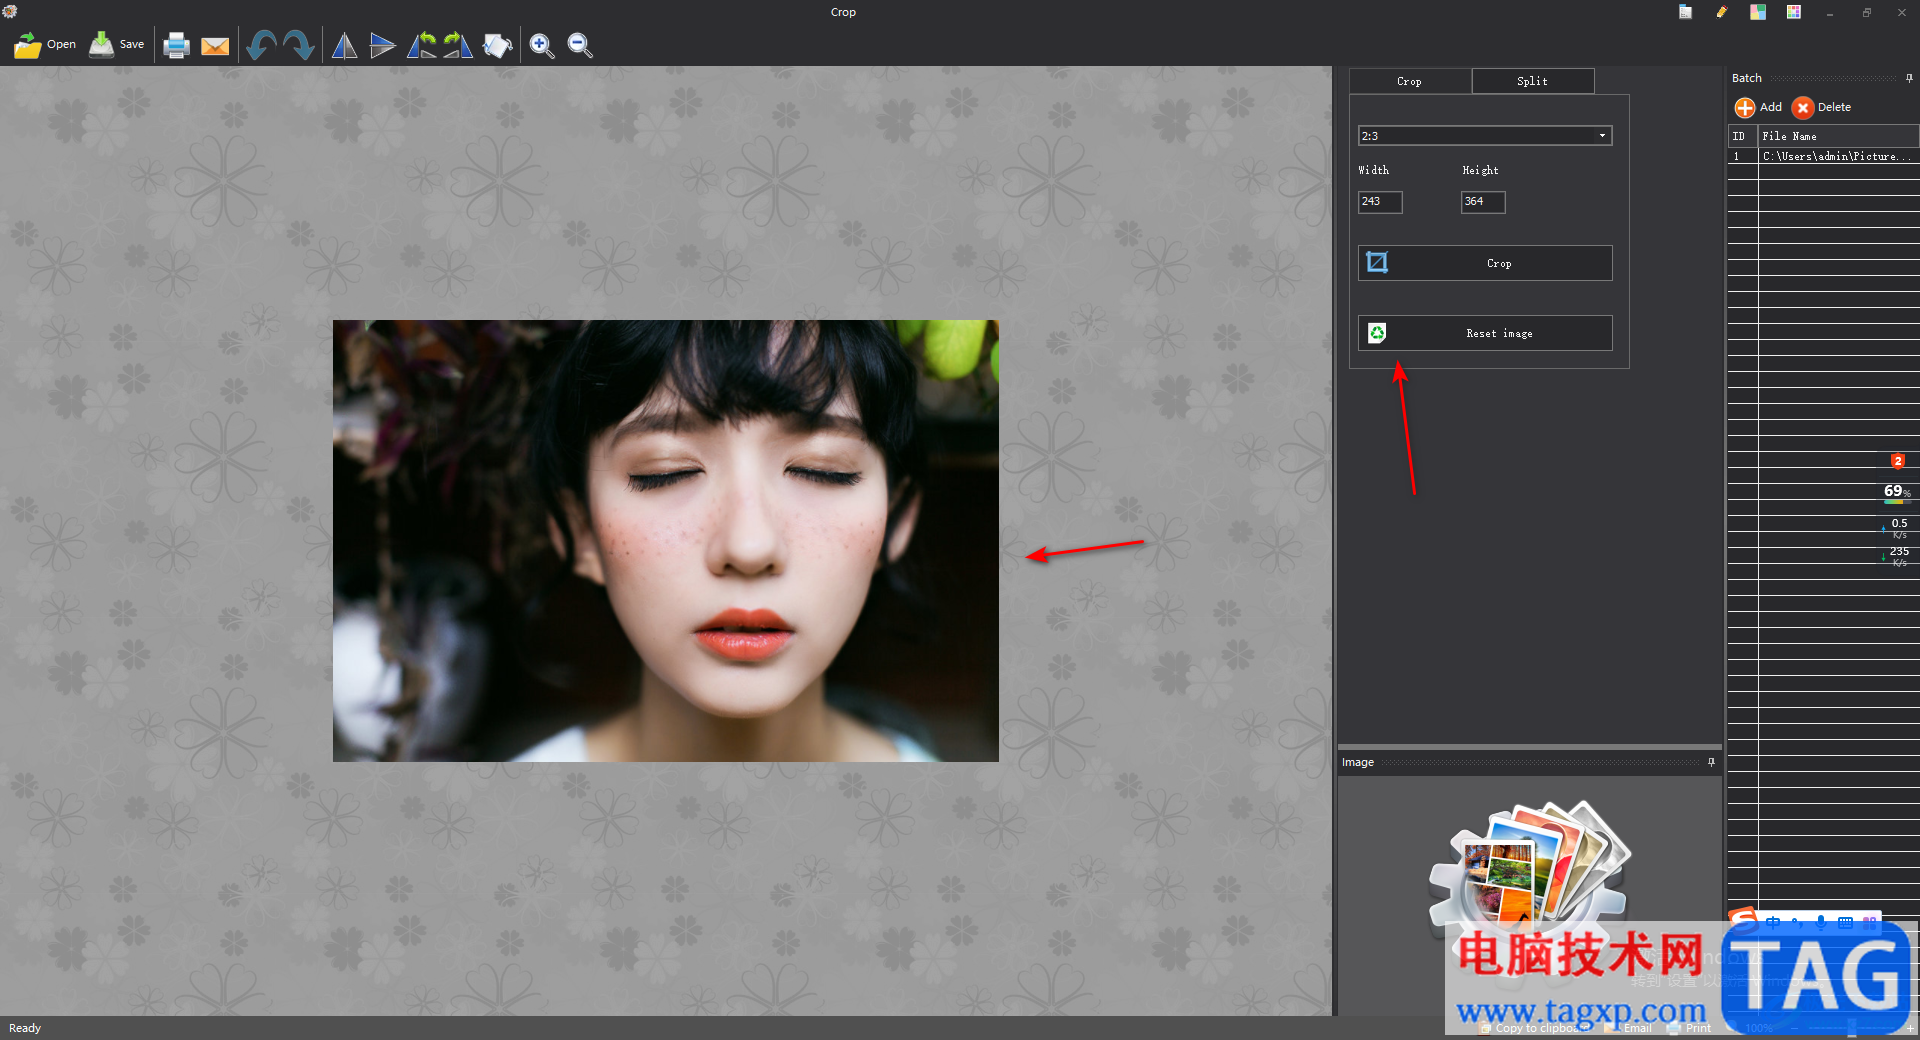The width and height of the screenshot is (1920, 1040).
Task: Undo with the left curved arrow
Action: tap(261, 45)
